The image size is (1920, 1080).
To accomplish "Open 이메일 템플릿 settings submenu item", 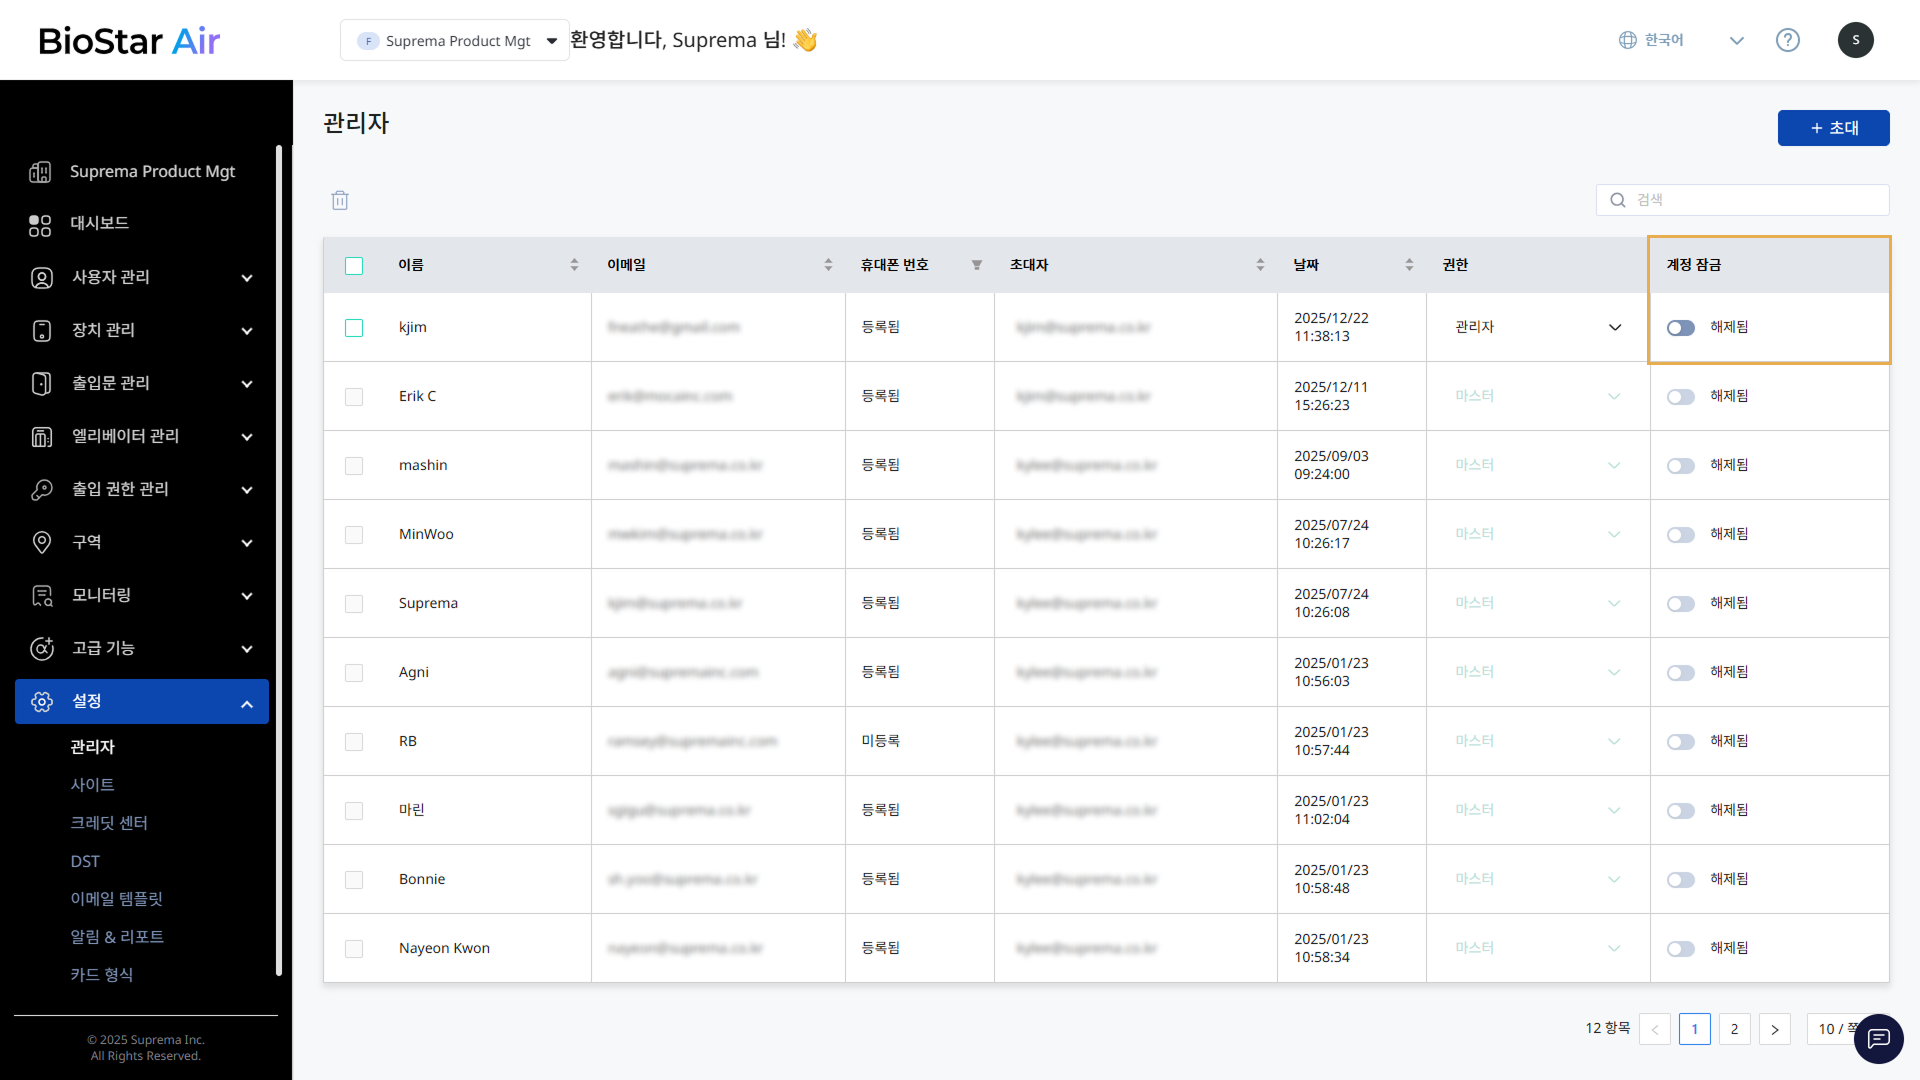I will (116, 899).
